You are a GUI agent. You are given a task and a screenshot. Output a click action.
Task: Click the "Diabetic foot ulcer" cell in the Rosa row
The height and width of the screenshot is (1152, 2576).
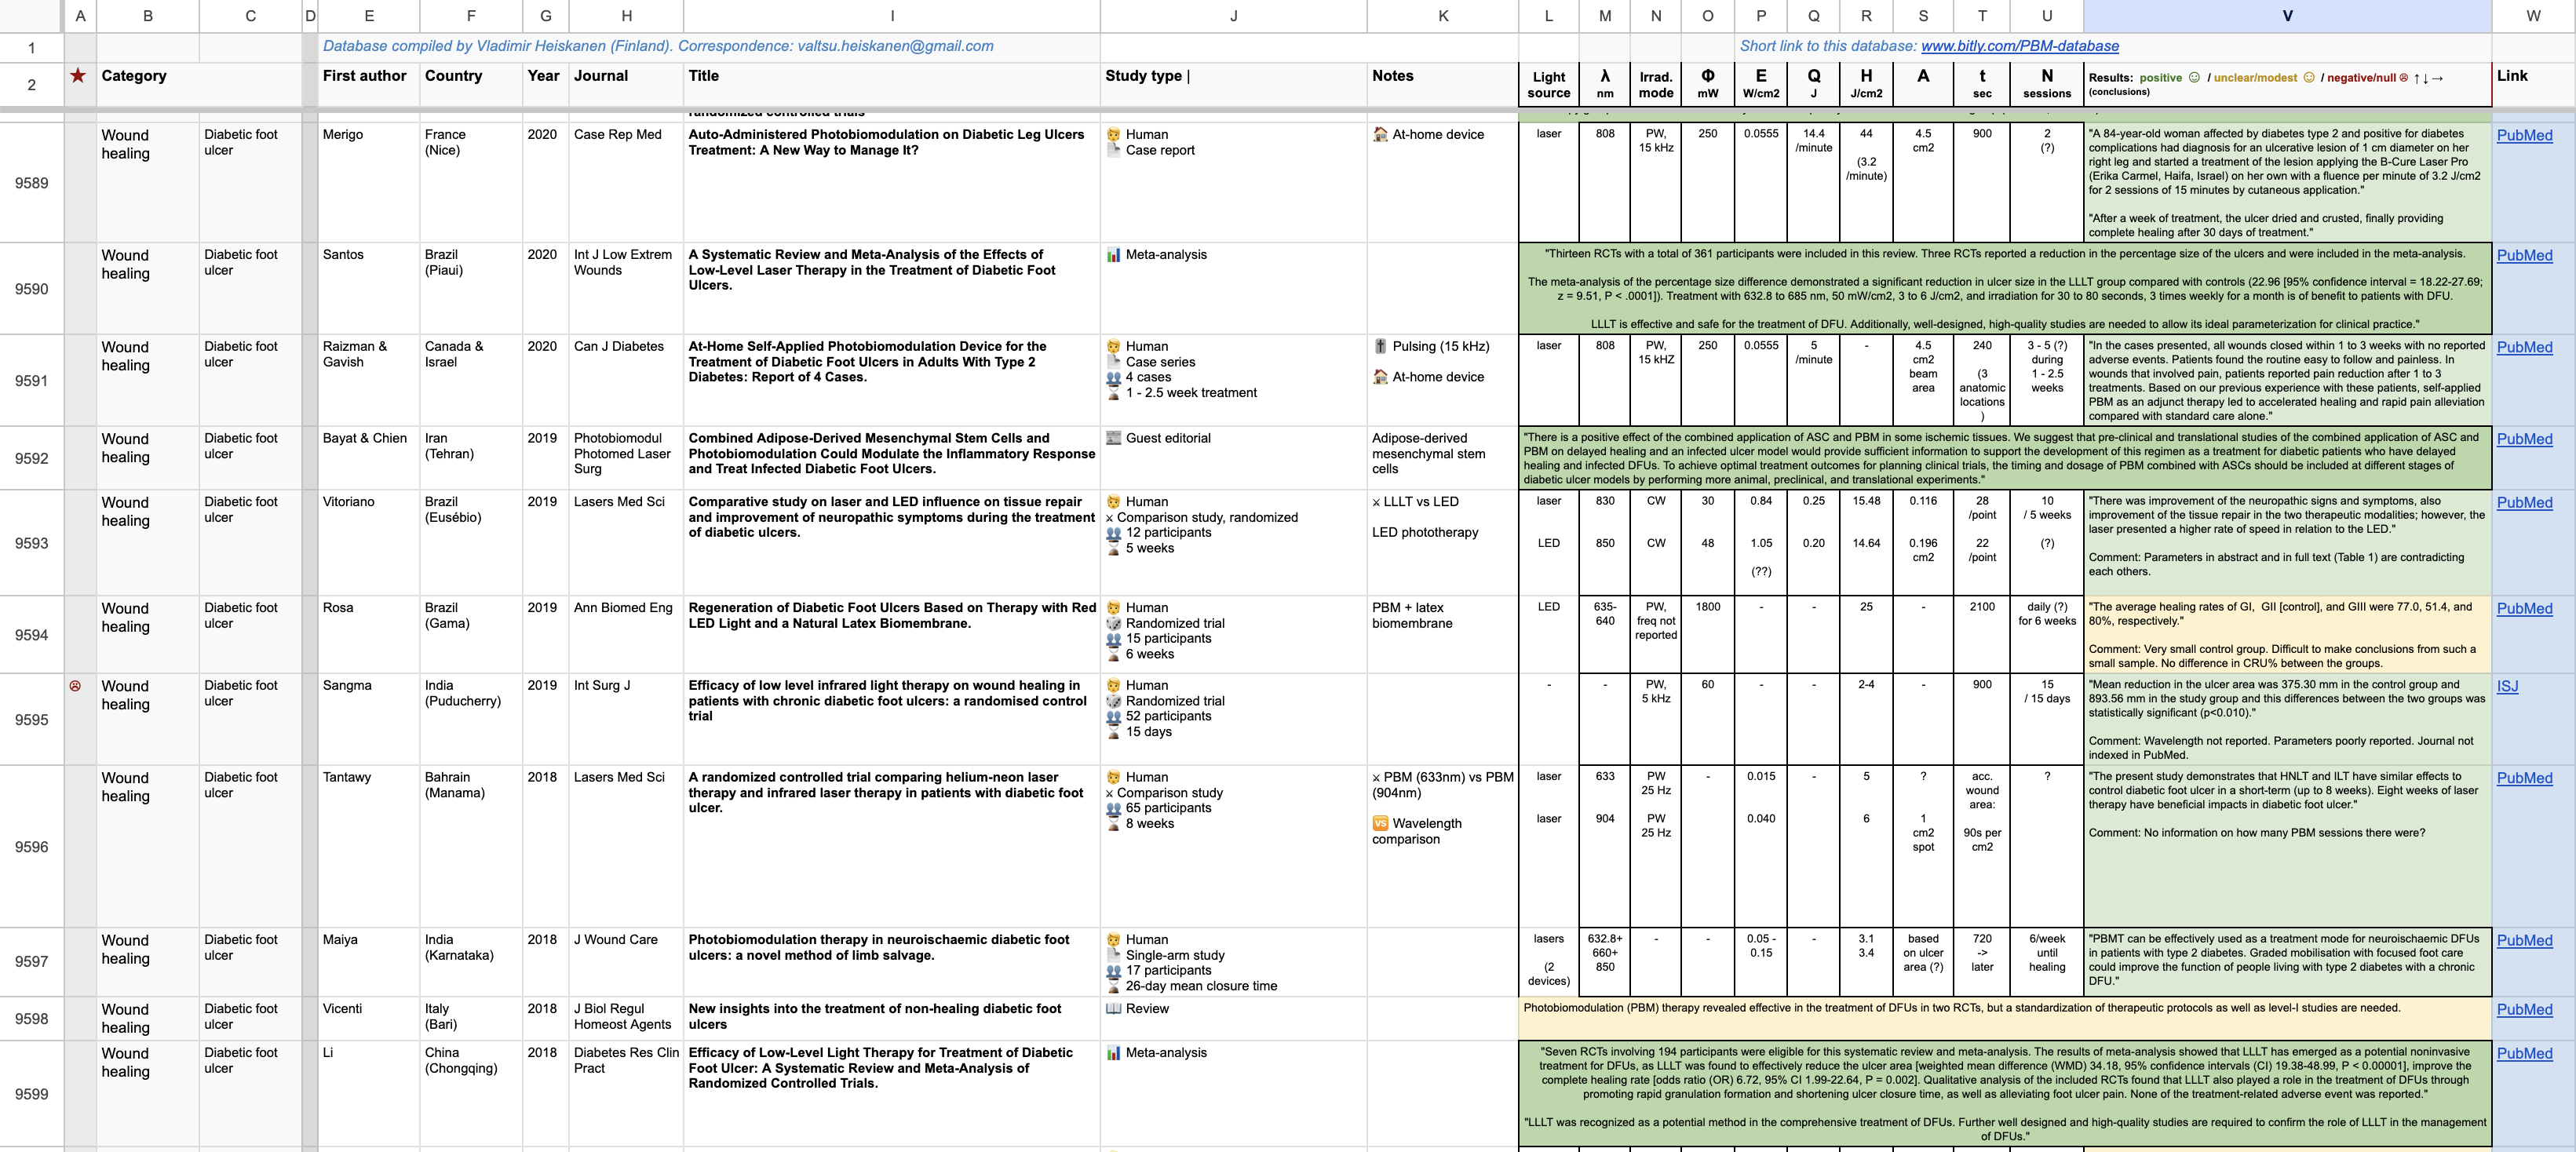pyautogui.click(x=250, y=635)
